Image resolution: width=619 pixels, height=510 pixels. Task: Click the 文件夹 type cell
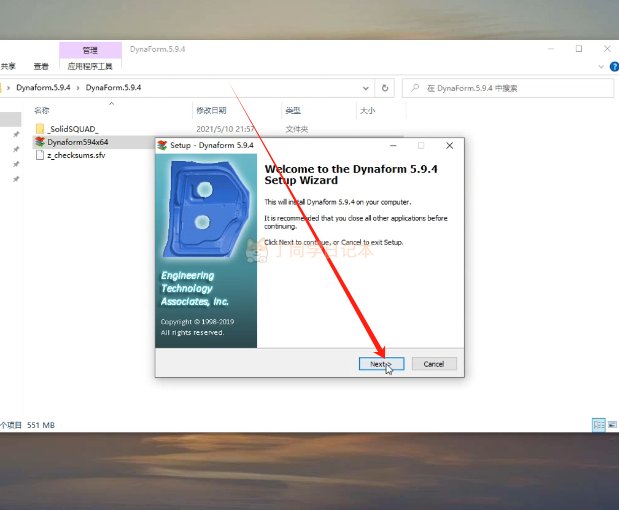click(296, 129)
